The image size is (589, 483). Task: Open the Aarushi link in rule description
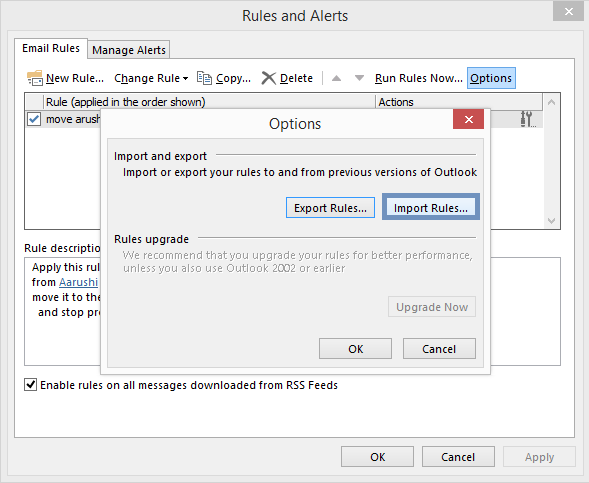coord(79,282)
